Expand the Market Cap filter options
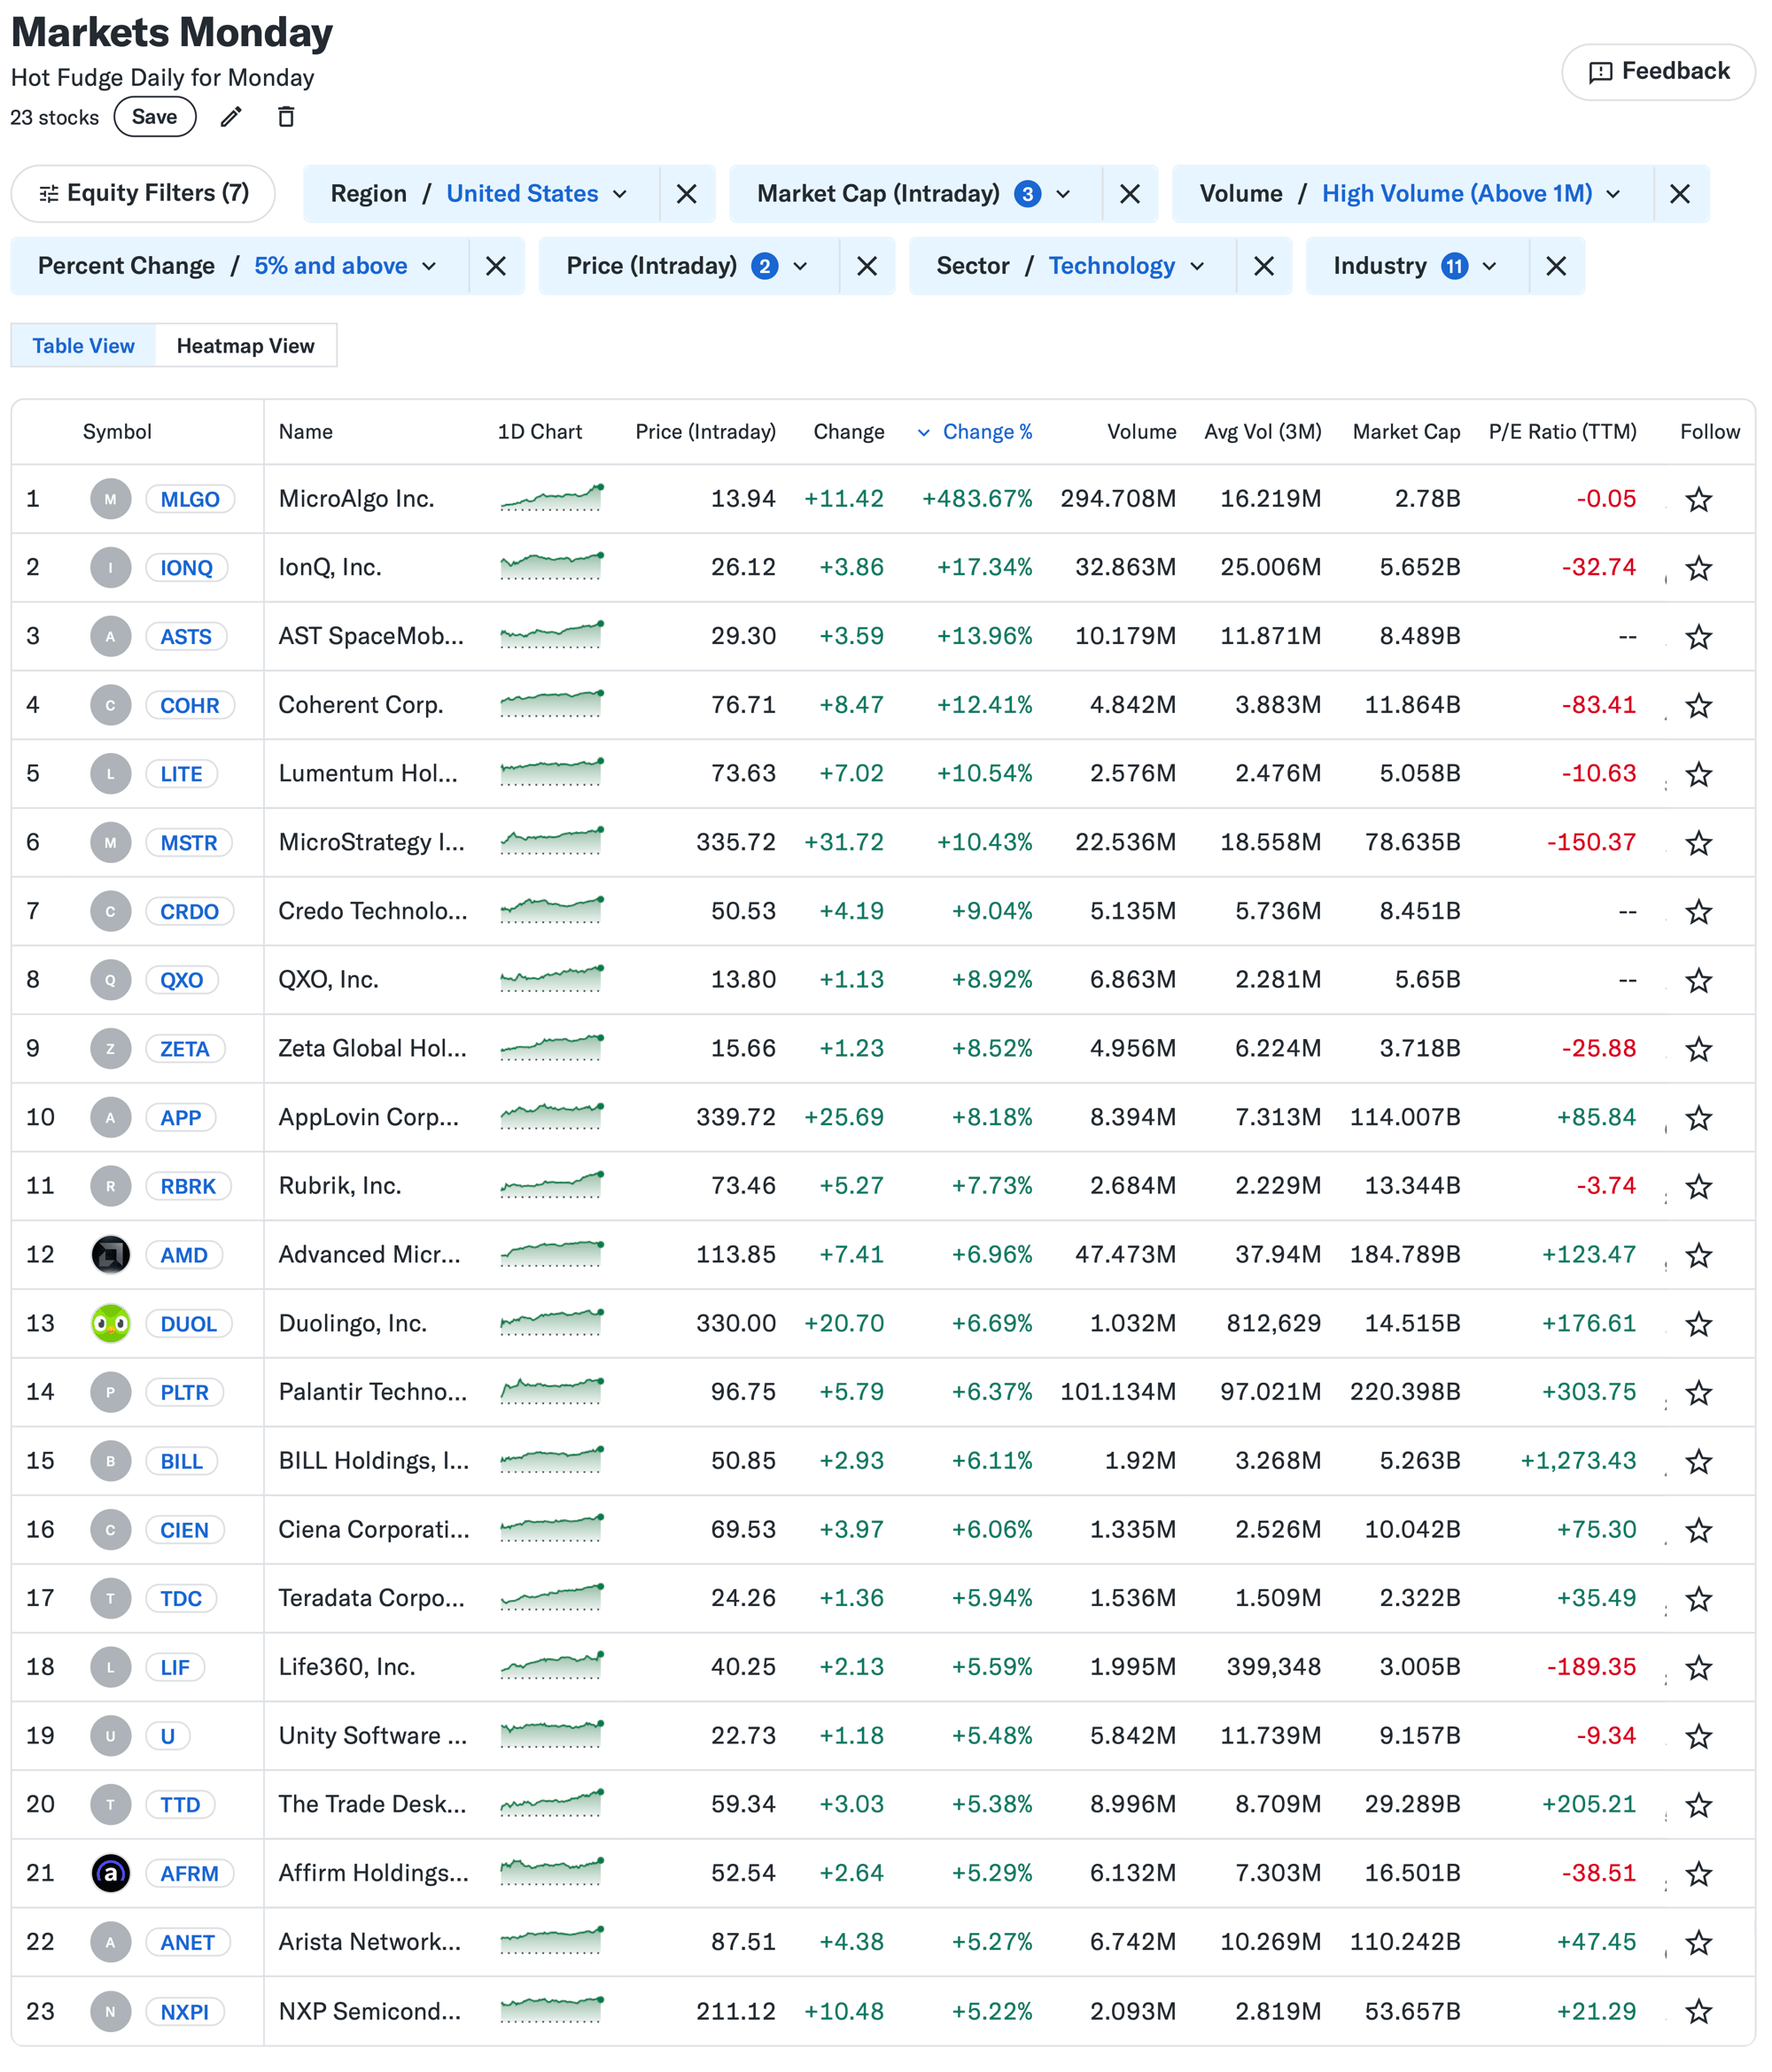Viewport: 1772px width, 2072px height. (x=1062, y=193)
